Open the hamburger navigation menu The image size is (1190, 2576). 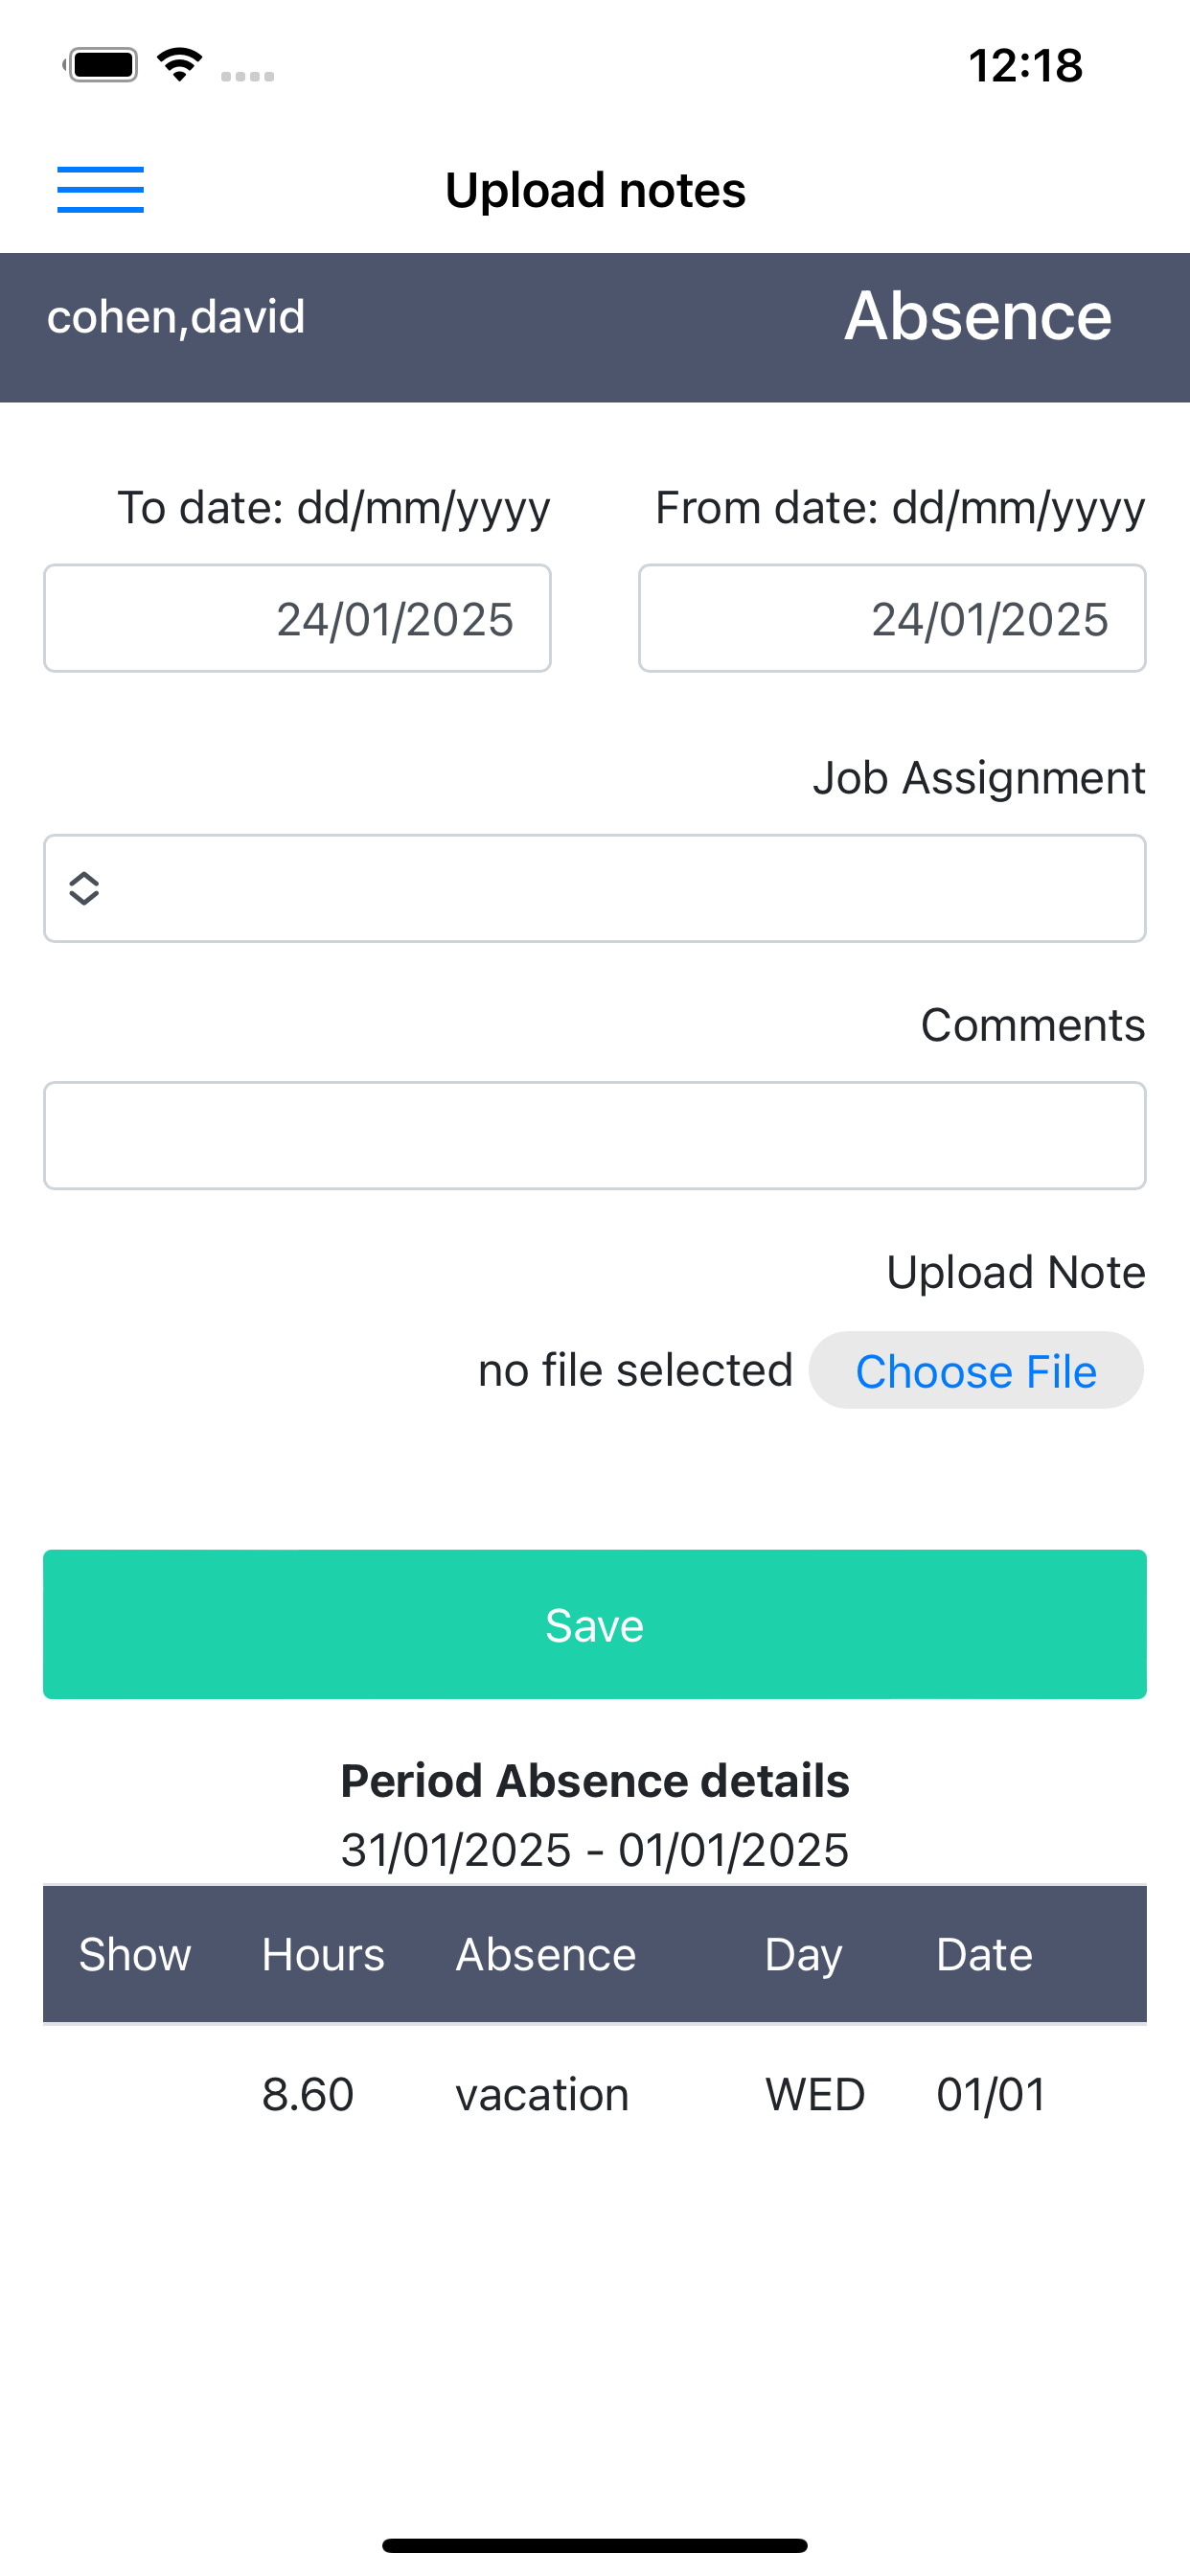click(x=100, y=189)
